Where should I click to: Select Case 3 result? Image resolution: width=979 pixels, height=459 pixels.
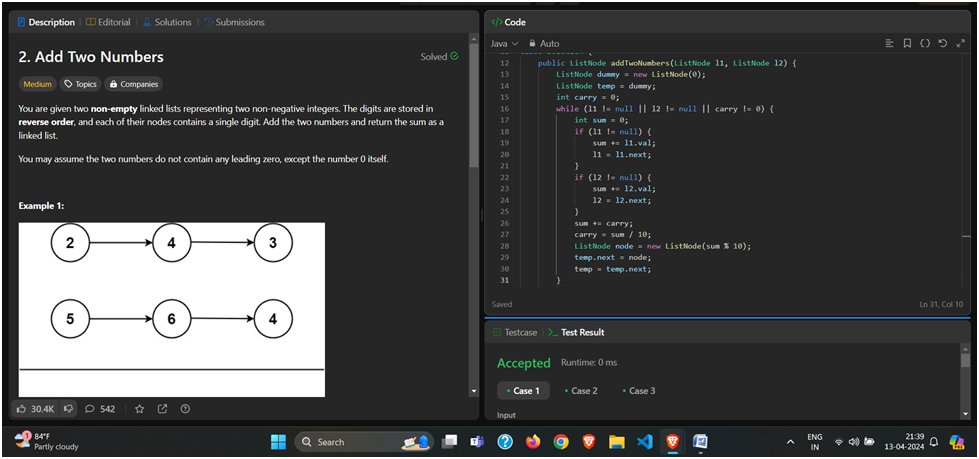pyautogui.click(x=638, y=390)
